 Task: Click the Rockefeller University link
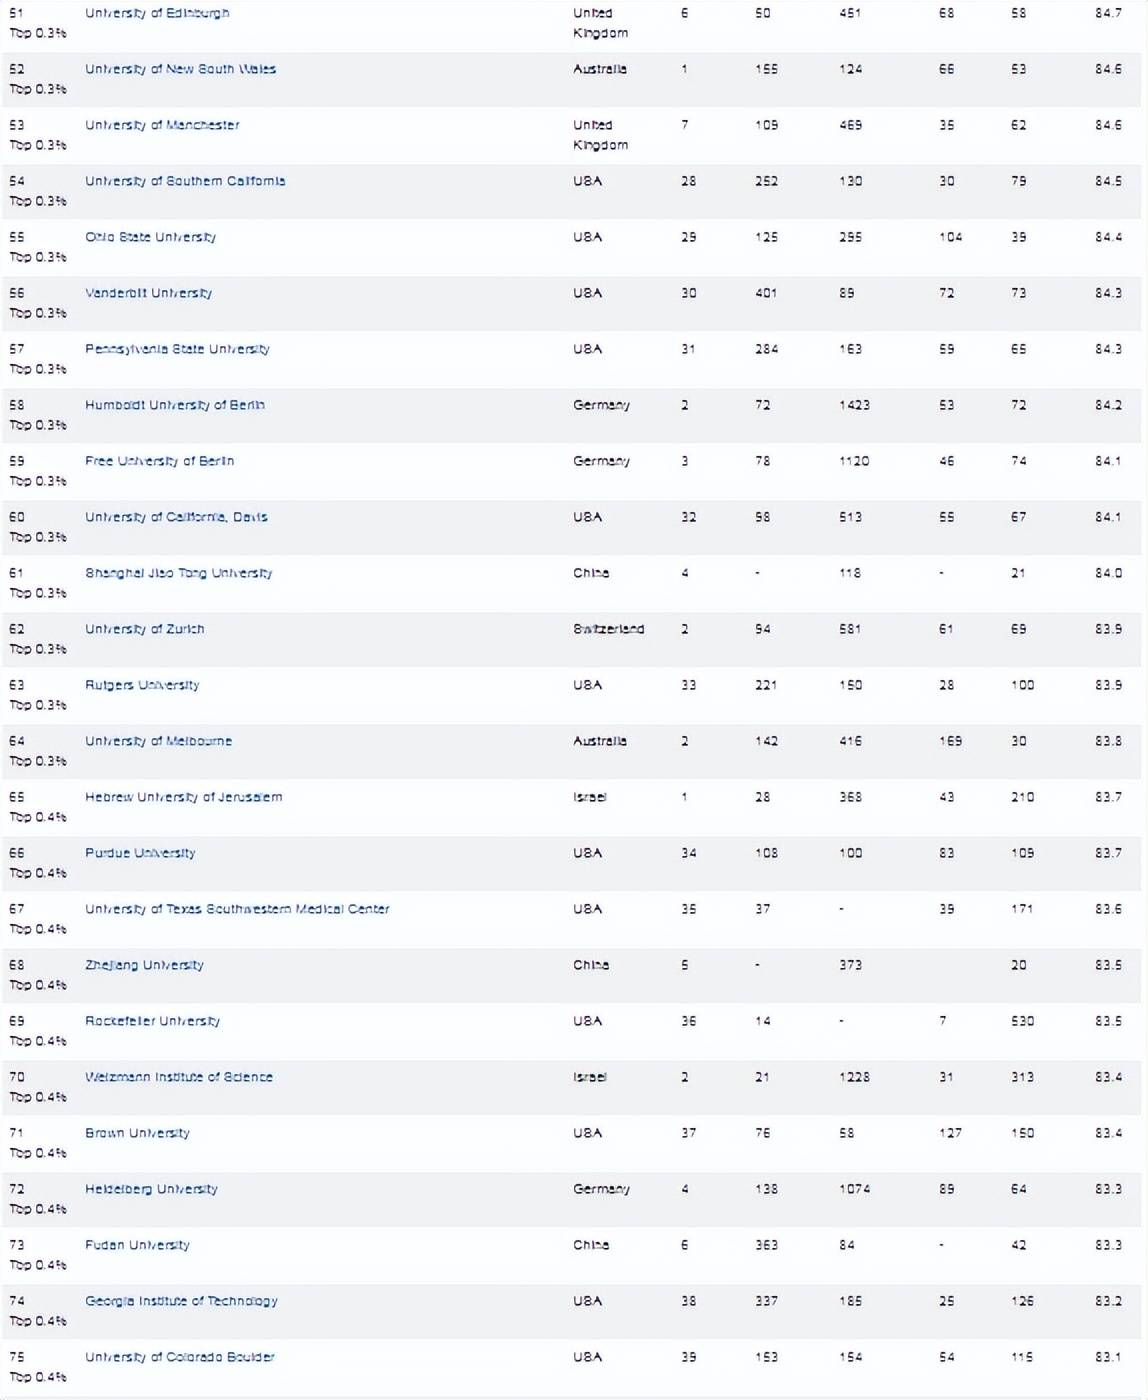tap(152, 1021)
